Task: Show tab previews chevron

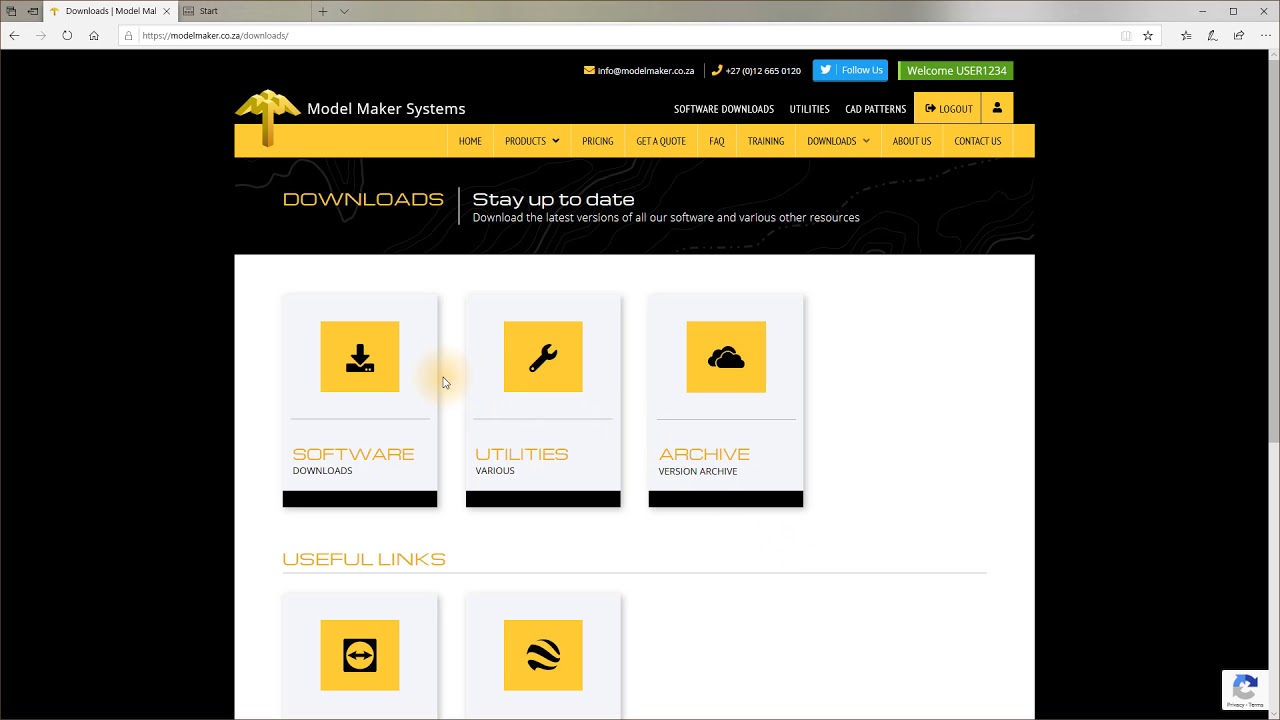Action: (x=344, y=11)
